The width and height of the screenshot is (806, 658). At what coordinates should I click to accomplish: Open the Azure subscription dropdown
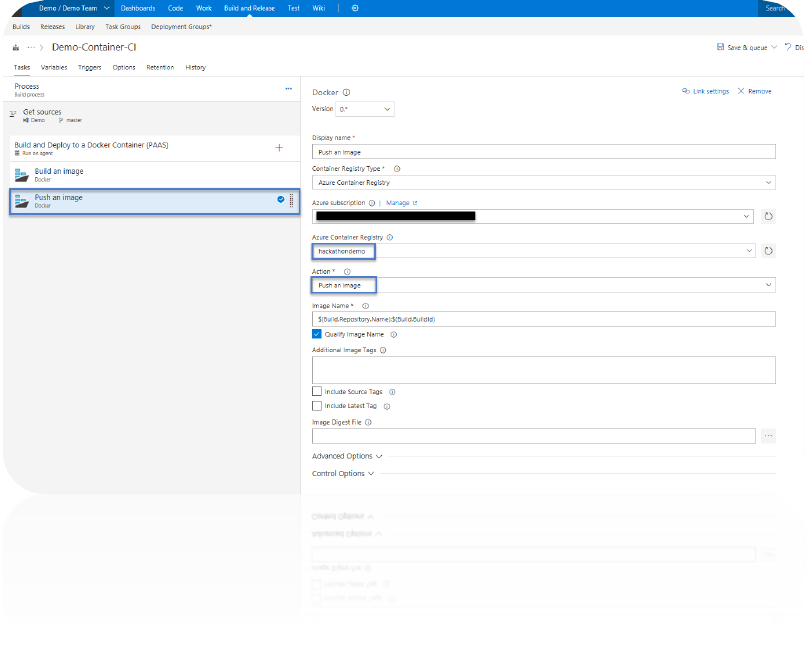[x=533, y=216]
